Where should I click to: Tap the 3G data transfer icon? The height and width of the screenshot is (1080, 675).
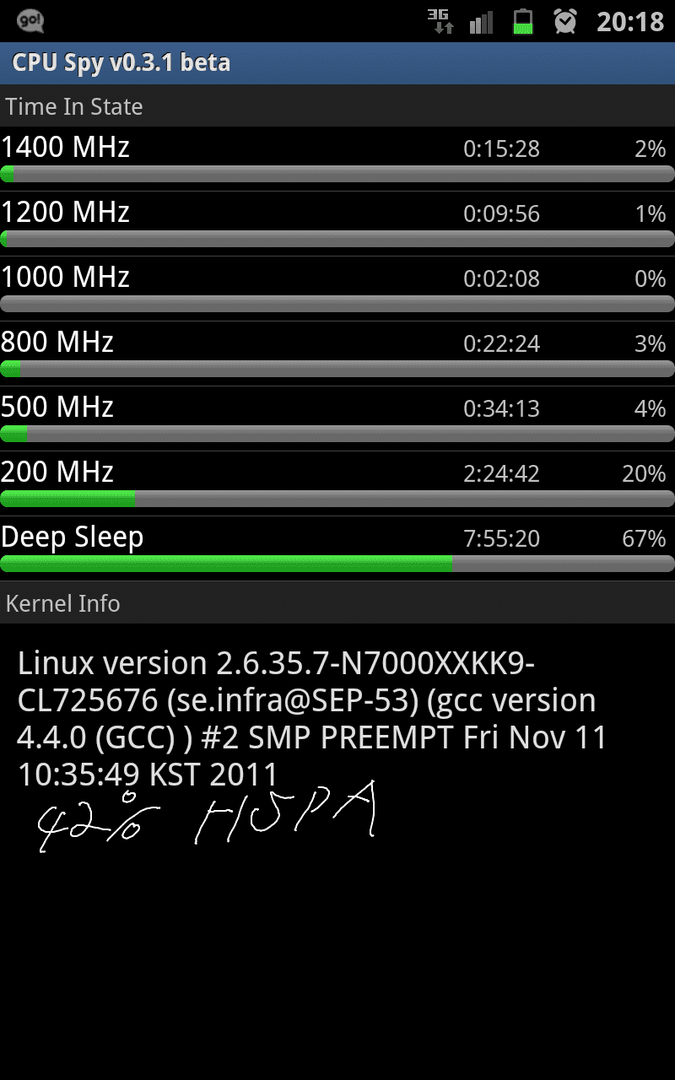point(439,21)
